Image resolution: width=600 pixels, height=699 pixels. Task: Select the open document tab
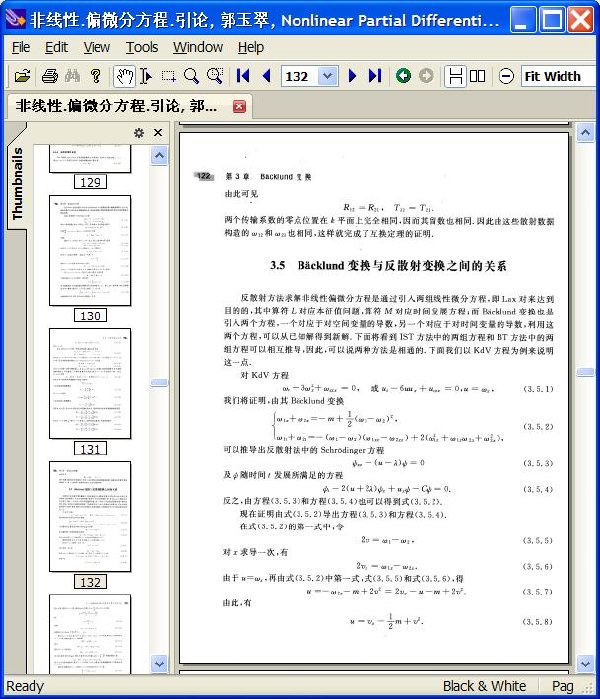point(128,107)
